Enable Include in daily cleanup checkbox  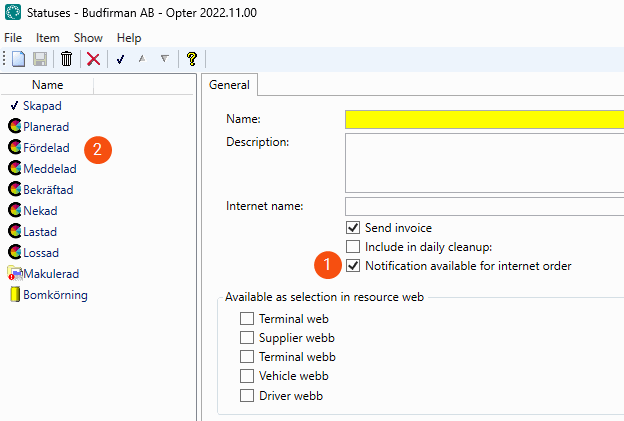coord(352,247)
